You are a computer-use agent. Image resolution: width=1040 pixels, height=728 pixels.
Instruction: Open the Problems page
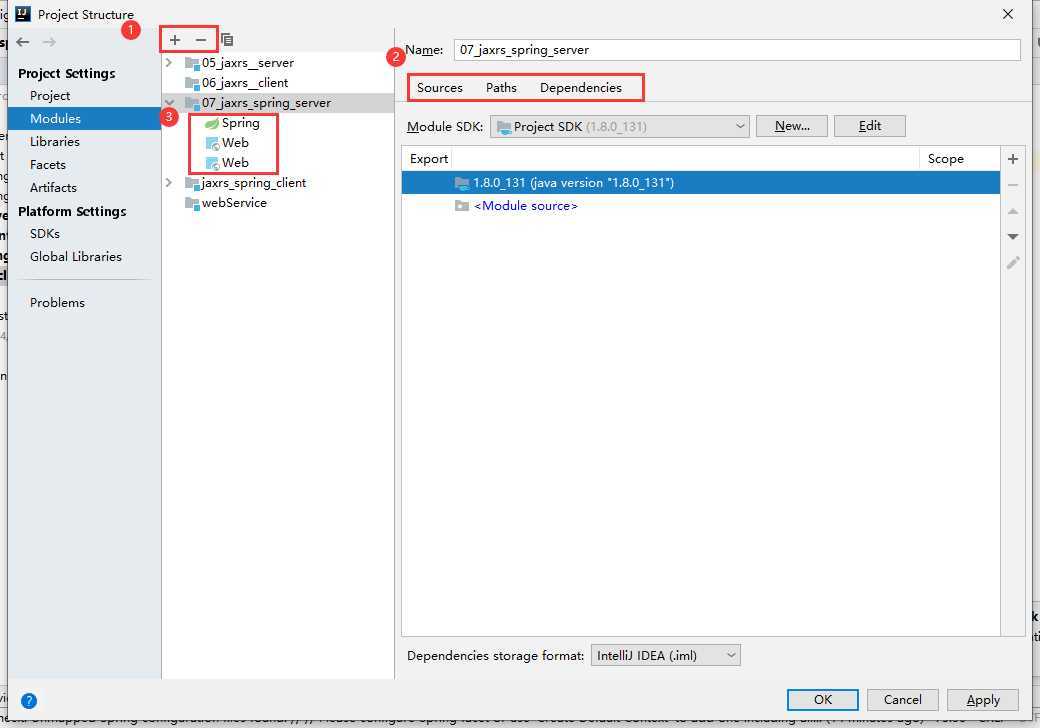pyautogui.click(x=57, y=302)
